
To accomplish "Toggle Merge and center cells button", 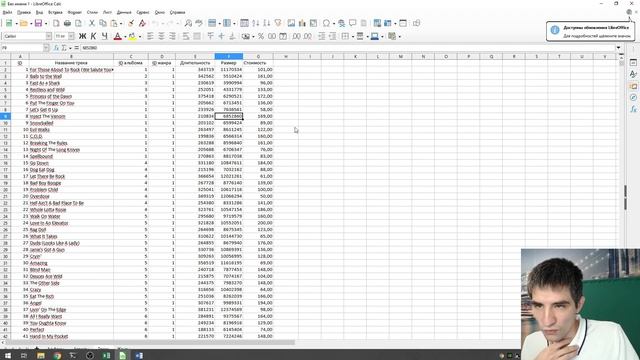I will click(x=197, y=36).
